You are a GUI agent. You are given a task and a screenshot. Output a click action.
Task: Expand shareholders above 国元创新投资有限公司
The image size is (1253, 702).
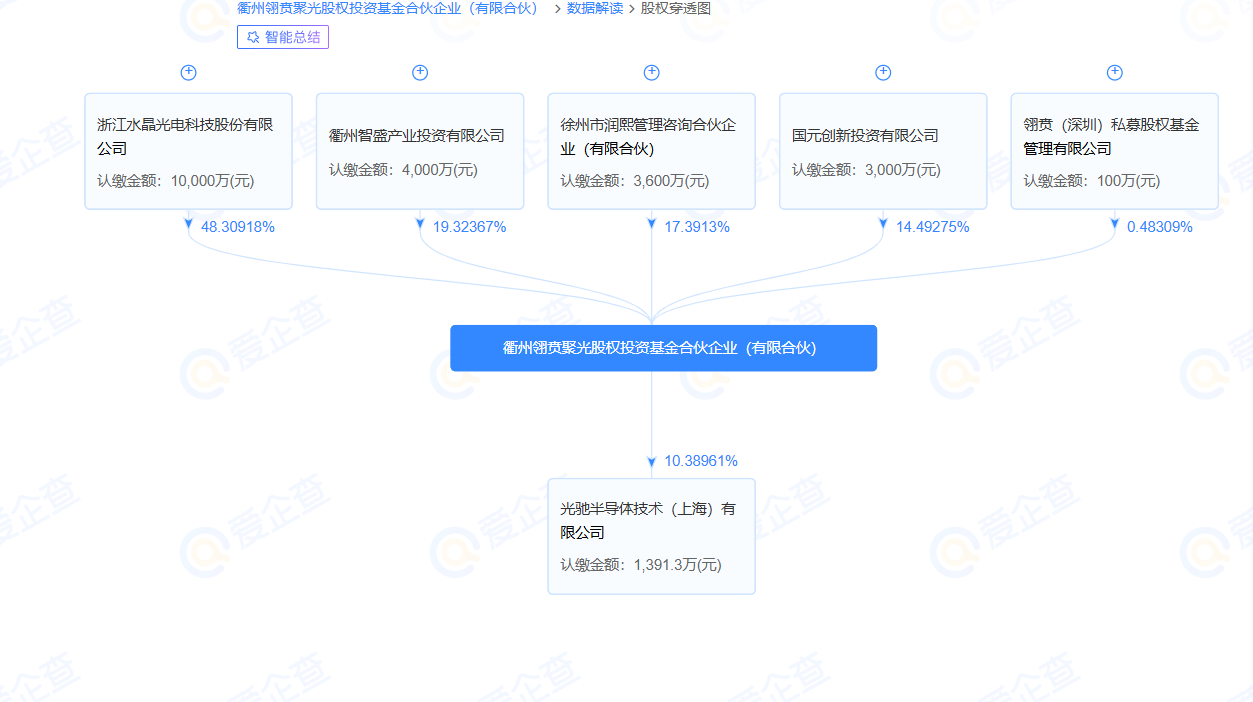point(883,73)
